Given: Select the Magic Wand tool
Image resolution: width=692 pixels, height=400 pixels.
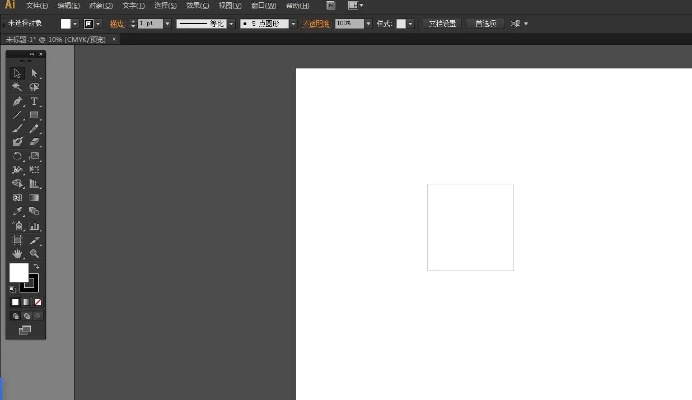Looking at the screenshot, I should (17, 87).
